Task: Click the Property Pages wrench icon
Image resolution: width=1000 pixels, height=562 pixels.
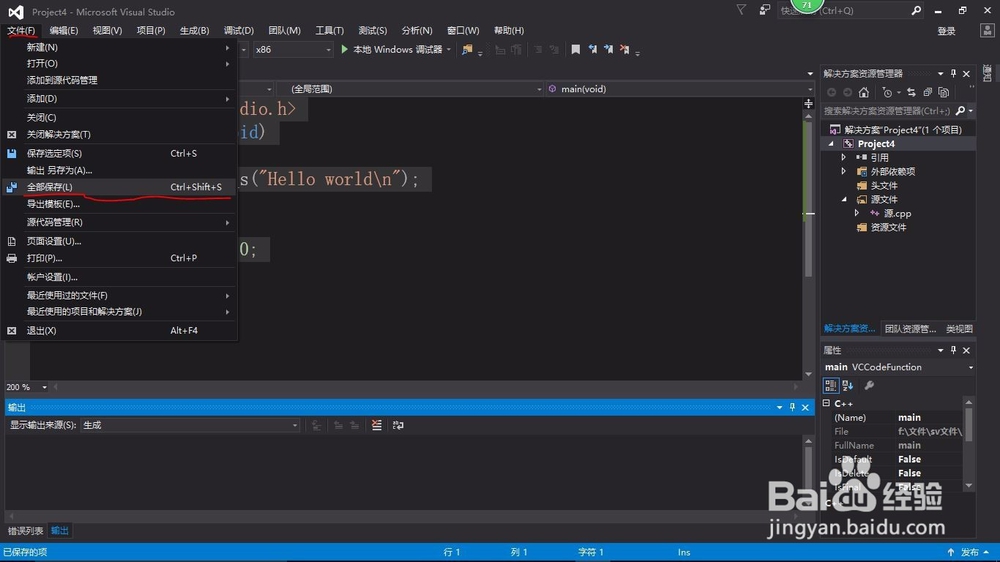Action: [869, 385]
